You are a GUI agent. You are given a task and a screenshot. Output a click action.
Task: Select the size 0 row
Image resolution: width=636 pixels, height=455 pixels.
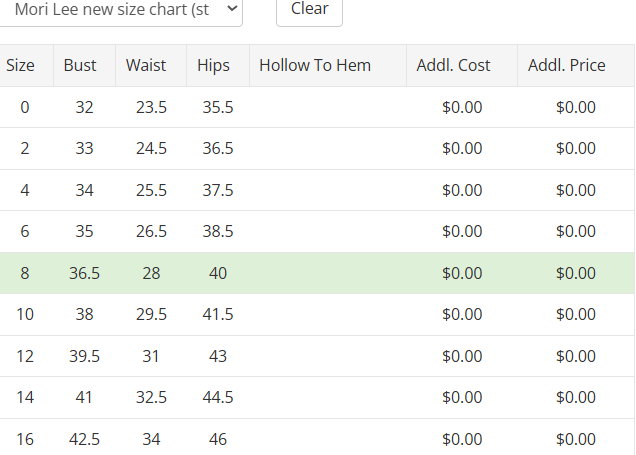pos(317,107)
